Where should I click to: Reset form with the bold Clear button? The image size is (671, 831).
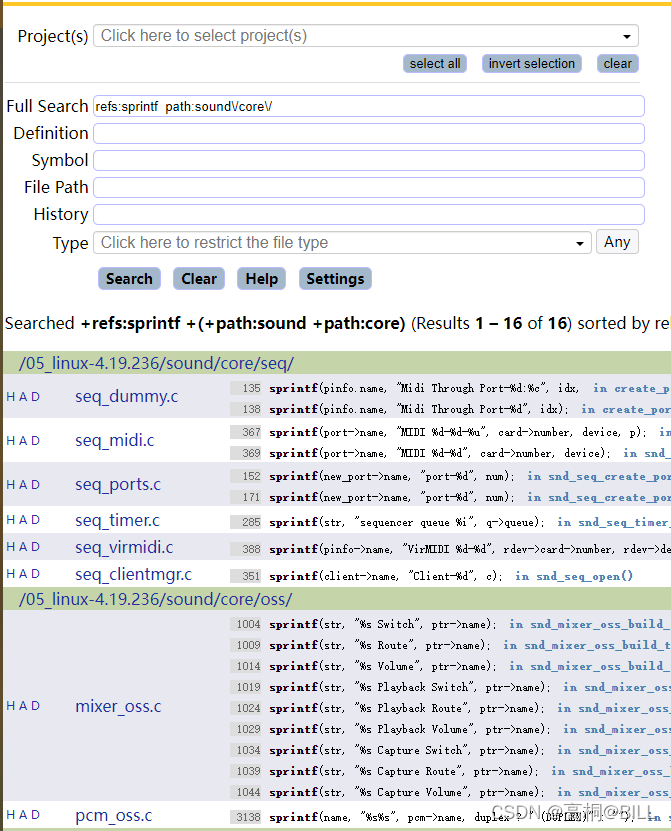199,279
